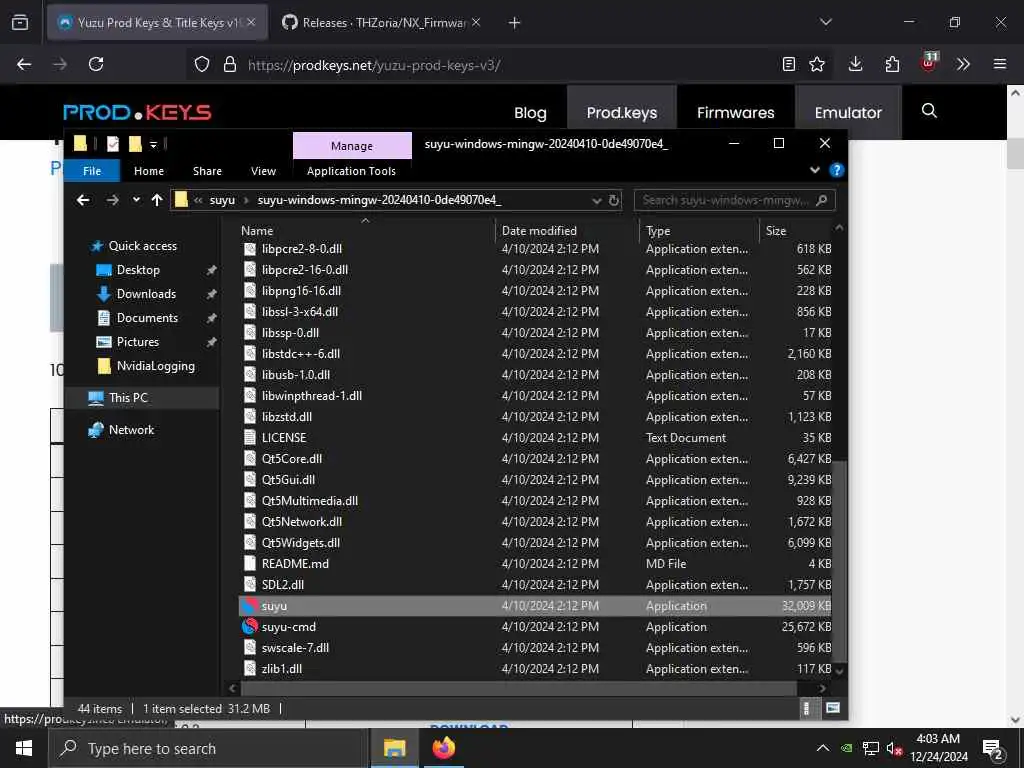
Task: Go up one folder level
Action: tap(157, 200)
